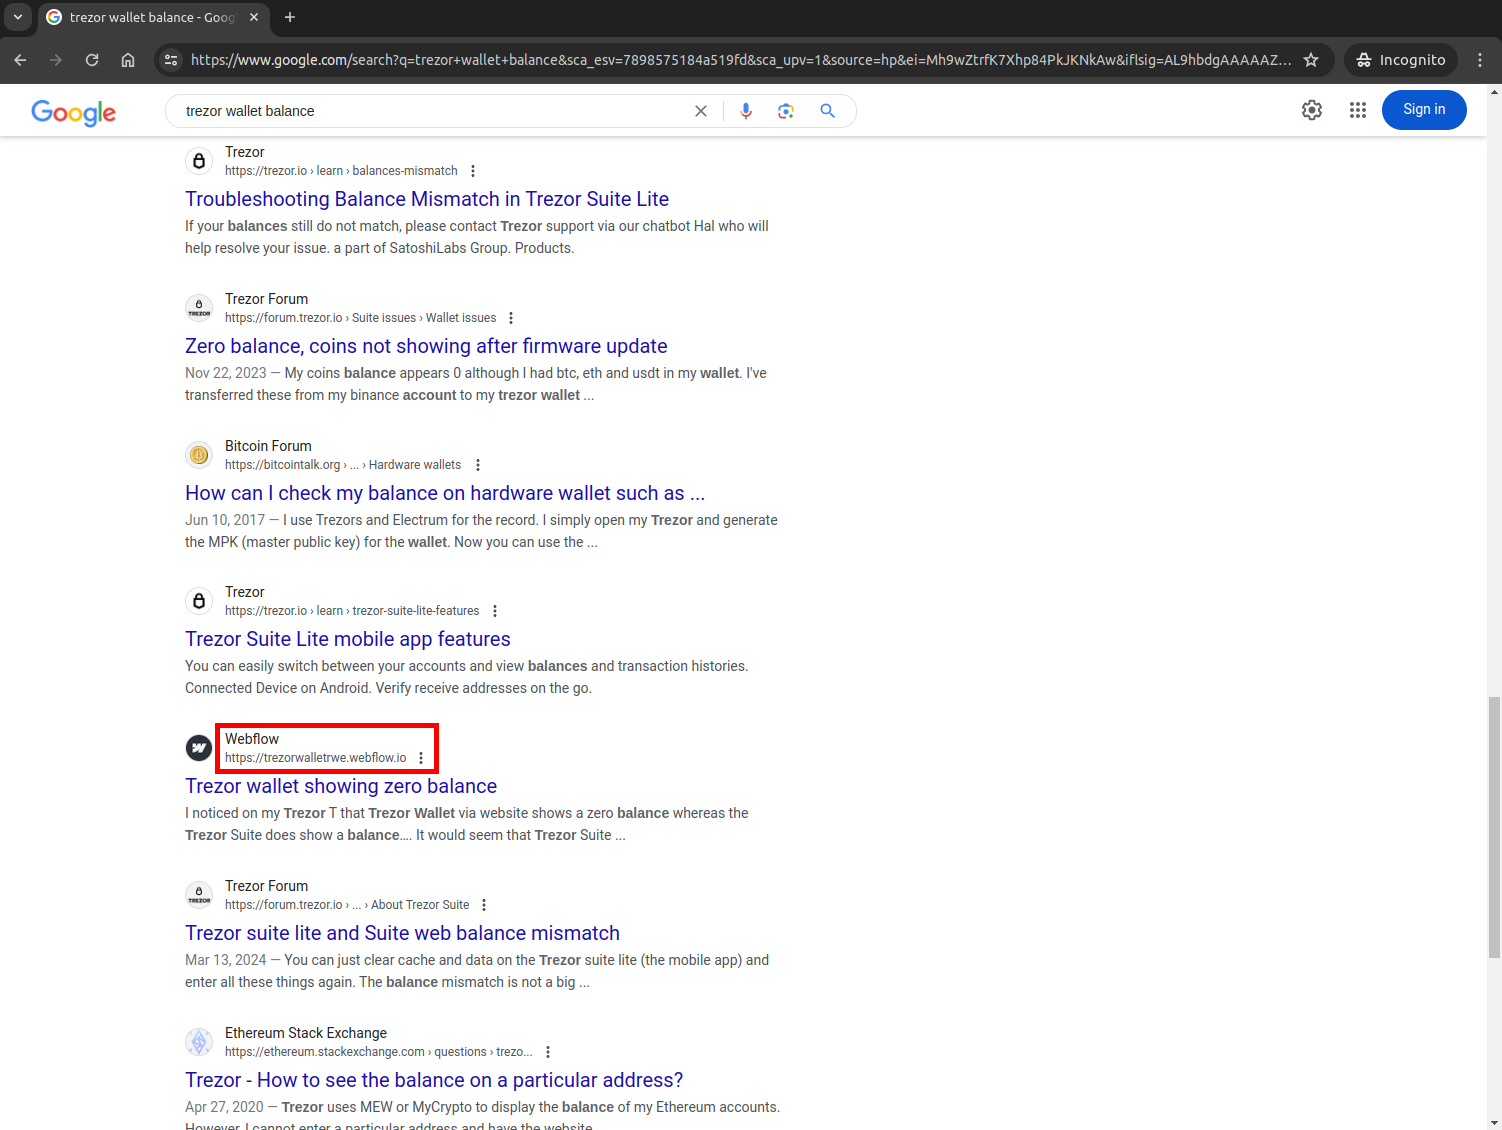Open more options for Trezor Forum Wallet issues result
Screen dimensions: 1502x1130
[511, 318]
